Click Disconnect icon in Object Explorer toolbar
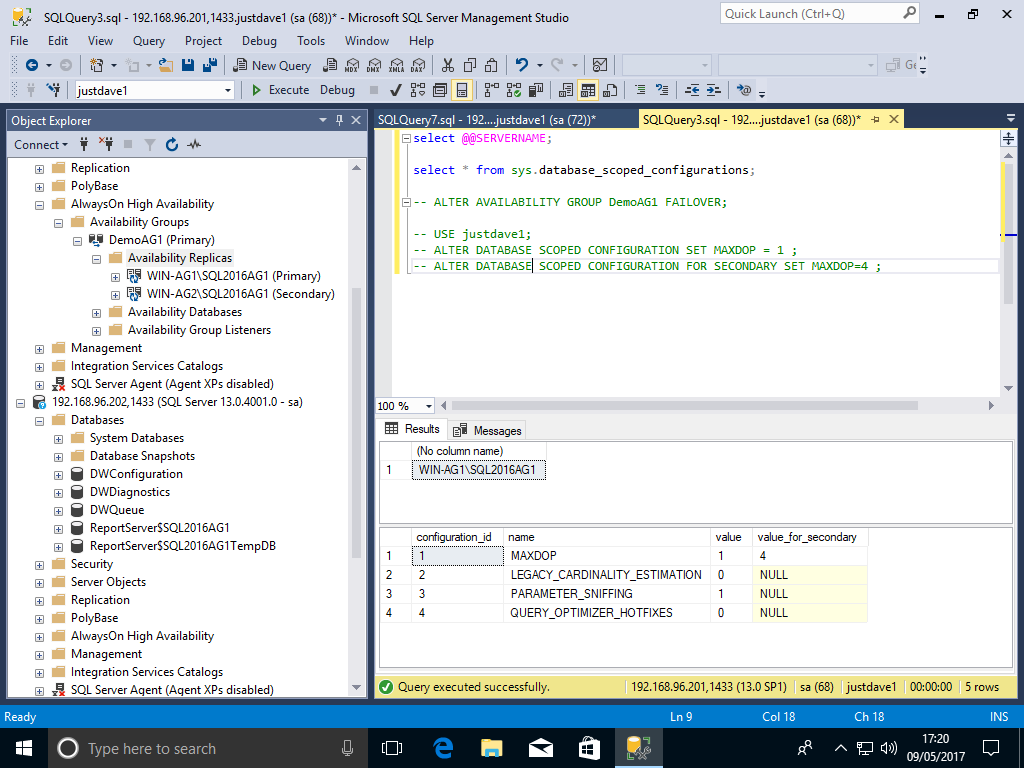This screenshot has width=1024, height=768. (106, 145)
